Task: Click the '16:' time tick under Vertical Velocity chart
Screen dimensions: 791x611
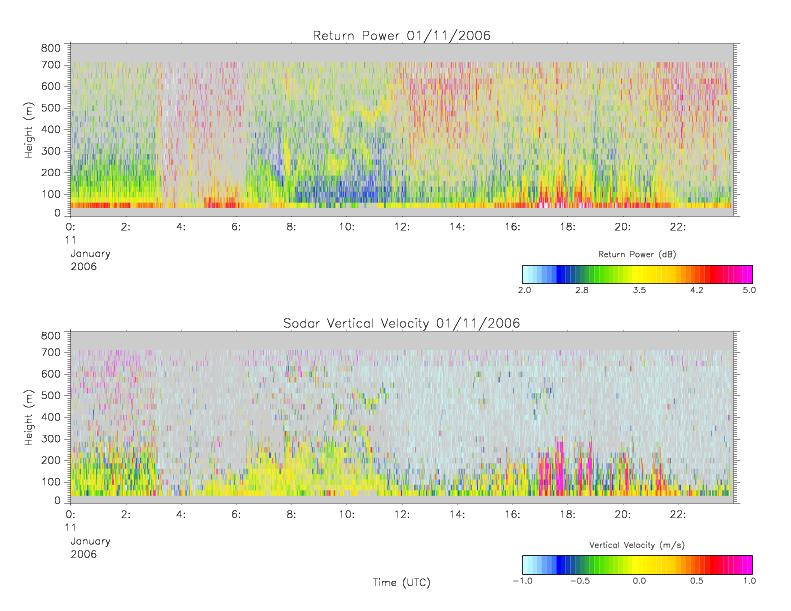Action: point(513,514)
